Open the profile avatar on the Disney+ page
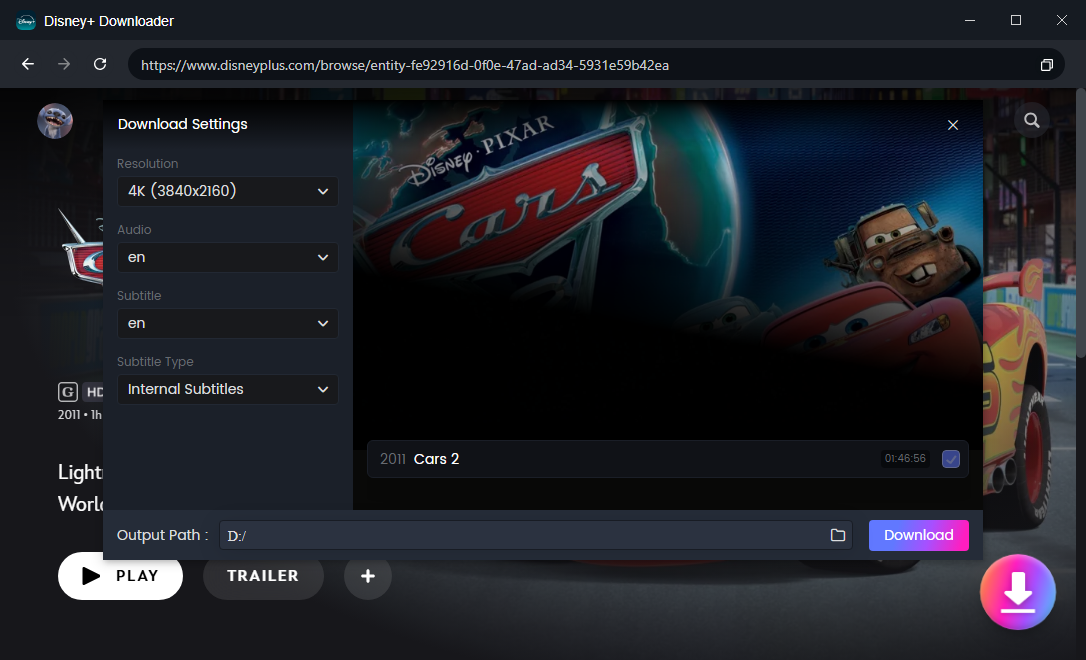The width and height of the screenshot is (1086, 660). tap(55, 121)
